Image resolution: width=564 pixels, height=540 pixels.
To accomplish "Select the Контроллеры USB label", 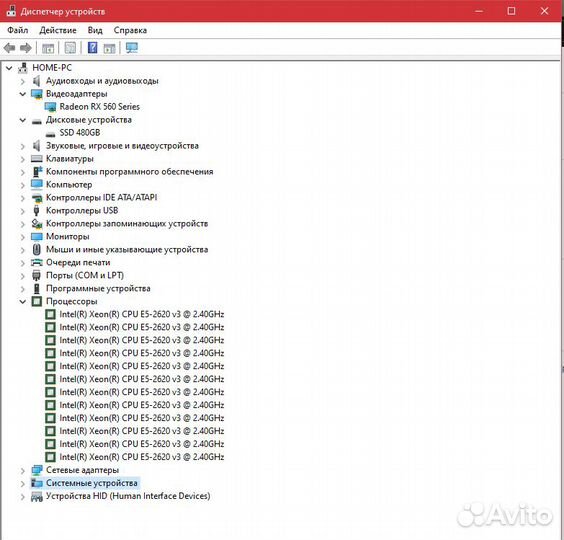I will point(82,210).
